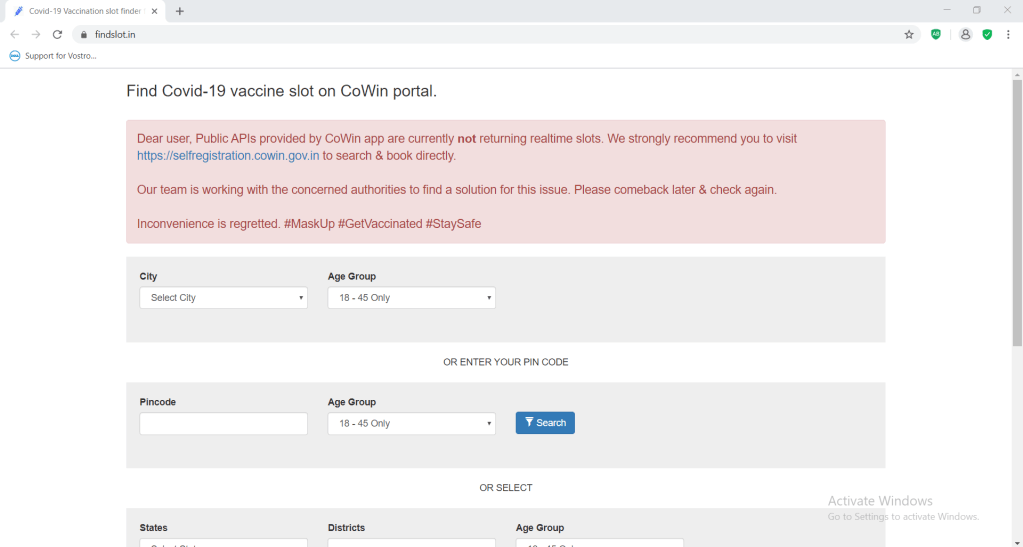This screenshot has height=547, width=1023.
Task: Open Age Group dropdown beside Pincode
Action: point(411,424)
